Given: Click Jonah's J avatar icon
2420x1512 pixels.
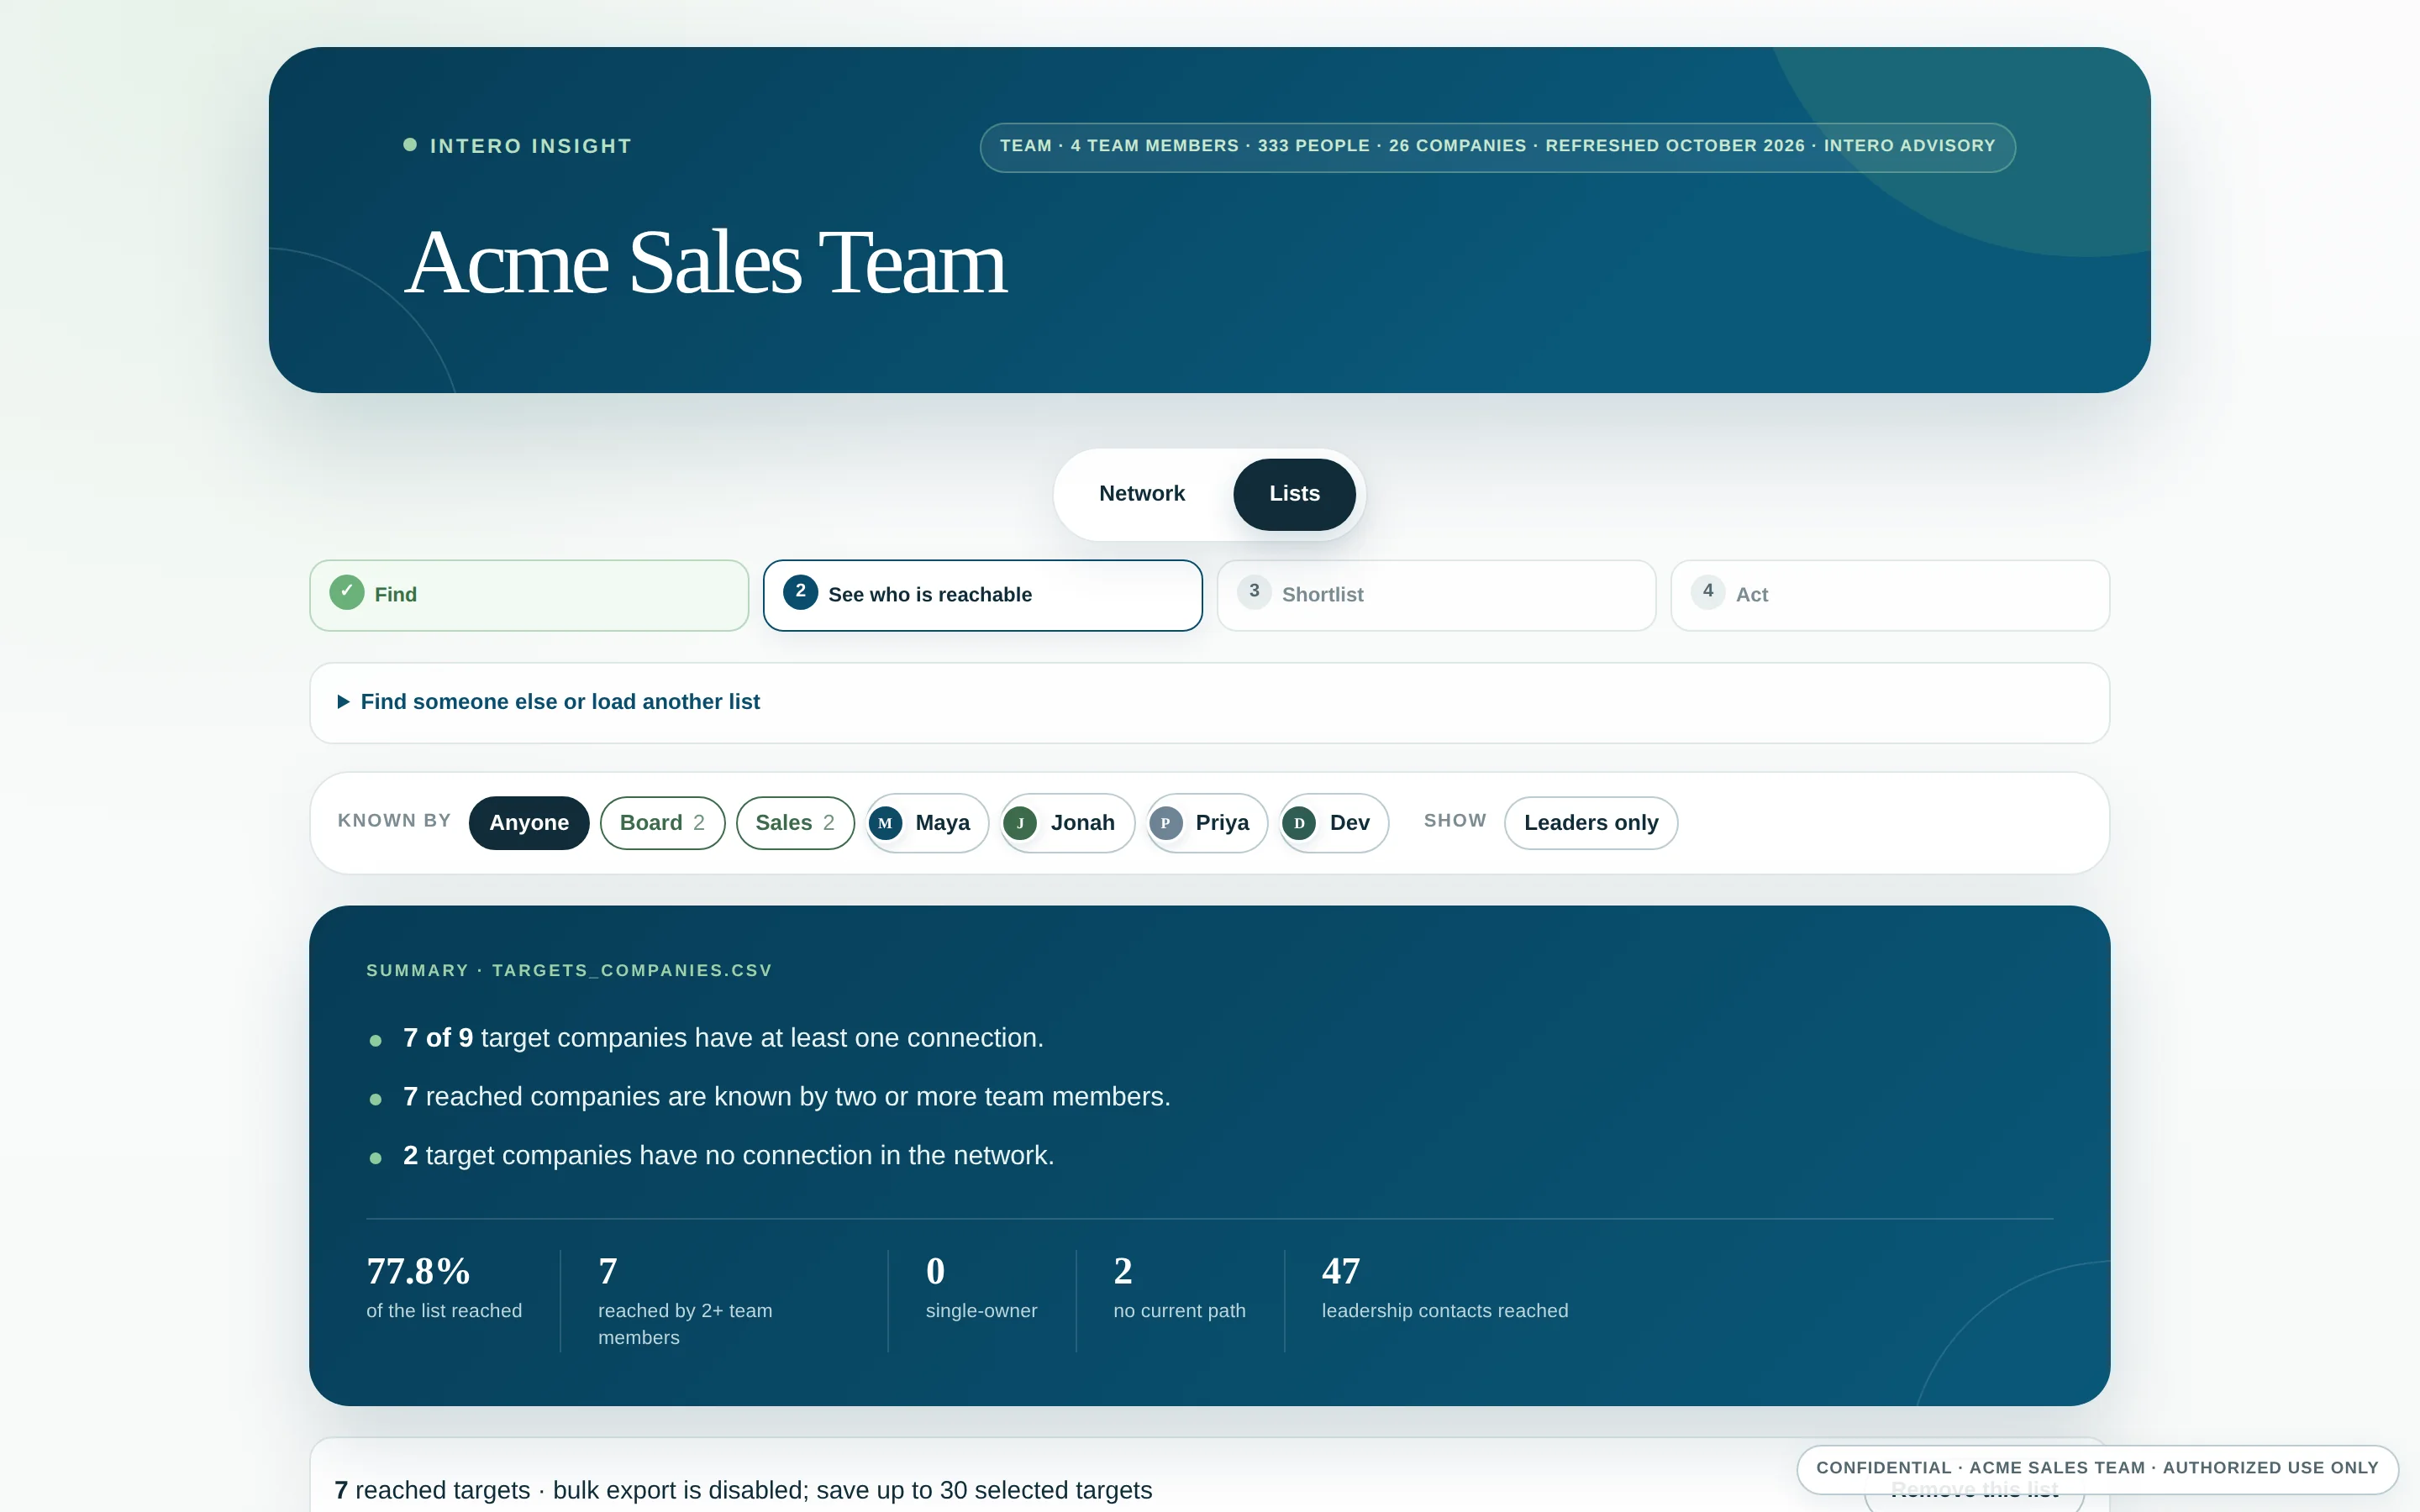Looking at the screenshot, I should click(x=1020, y=823).
